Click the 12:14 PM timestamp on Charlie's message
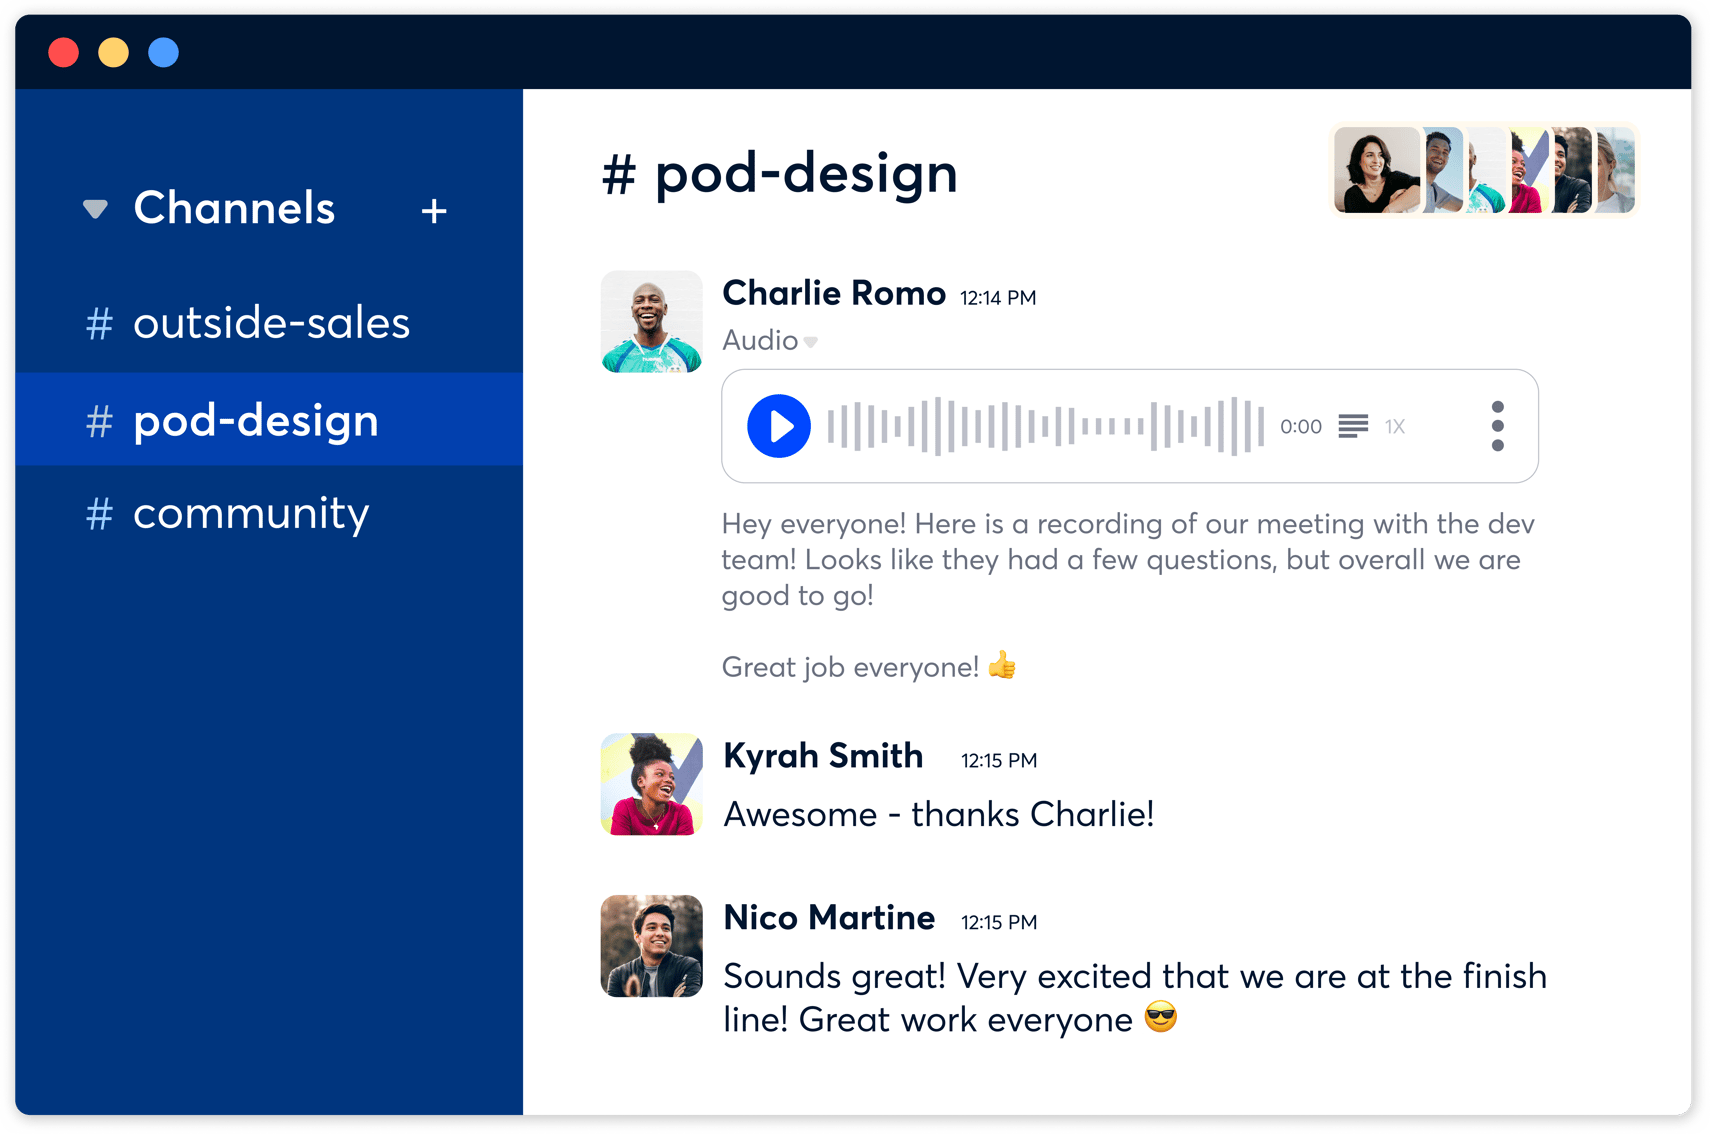Image resolution: width=1710 pixels, height=1134 pixels. click(x=997, y=297)
